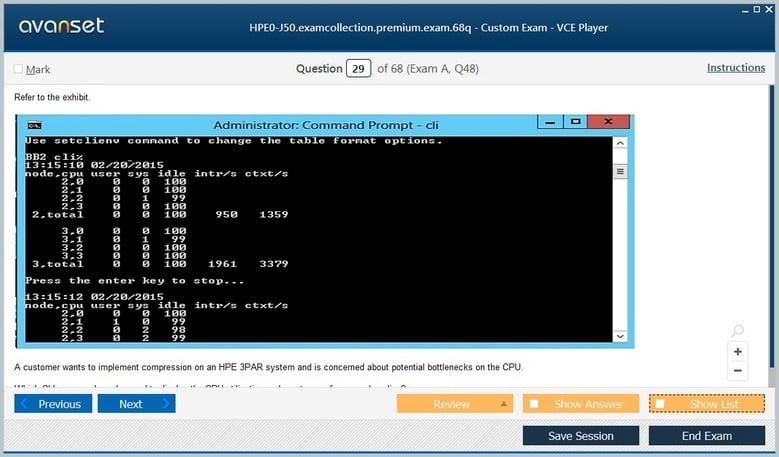Click the exhibit Command Prompt close button
779x457 pixels.
(608, 122)
